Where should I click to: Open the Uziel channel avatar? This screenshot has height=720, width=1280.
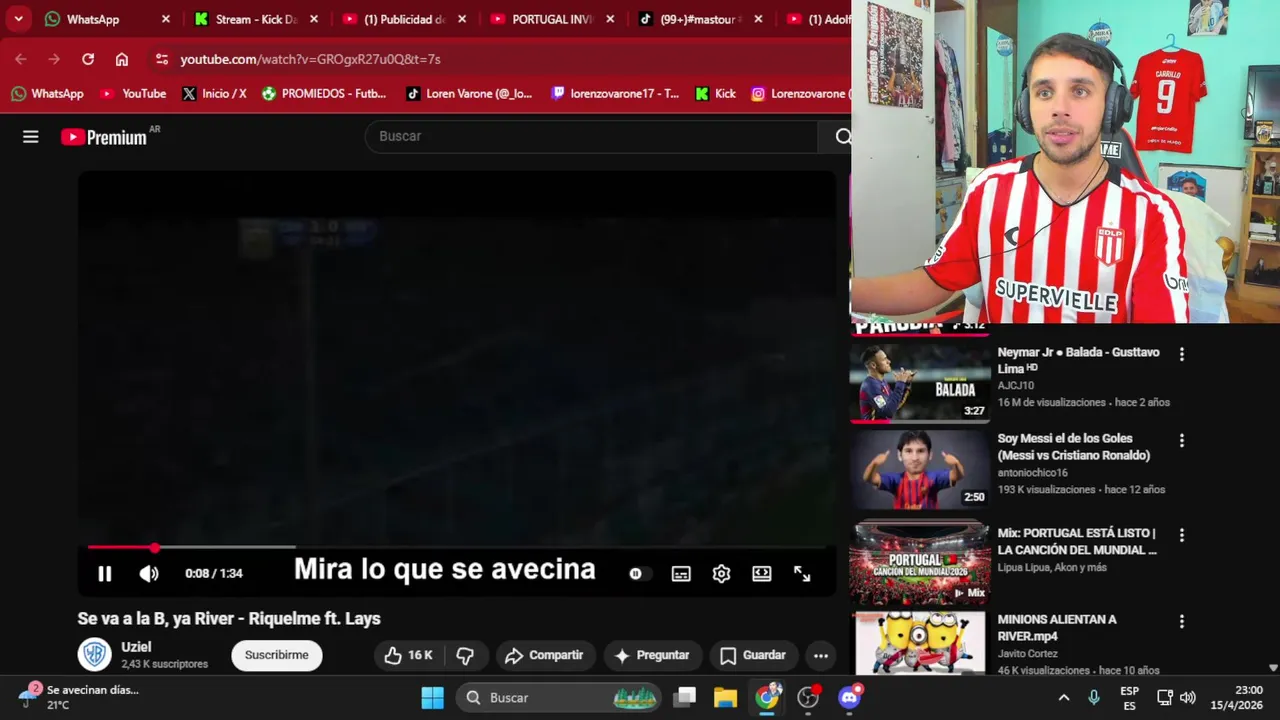click(95, 654)
